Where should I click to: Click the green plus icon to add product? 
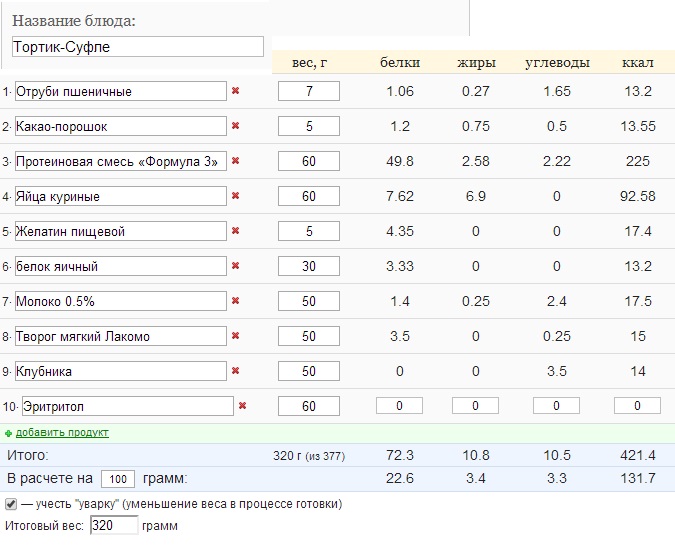(x=9, y=433)
